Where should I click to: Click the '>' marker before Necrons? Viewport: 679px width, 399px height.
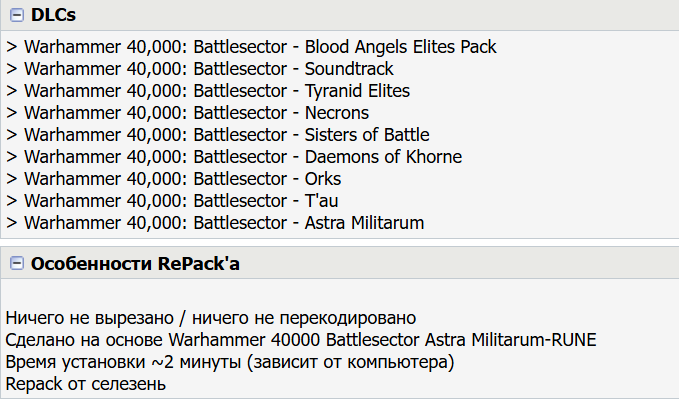[12, 113]
